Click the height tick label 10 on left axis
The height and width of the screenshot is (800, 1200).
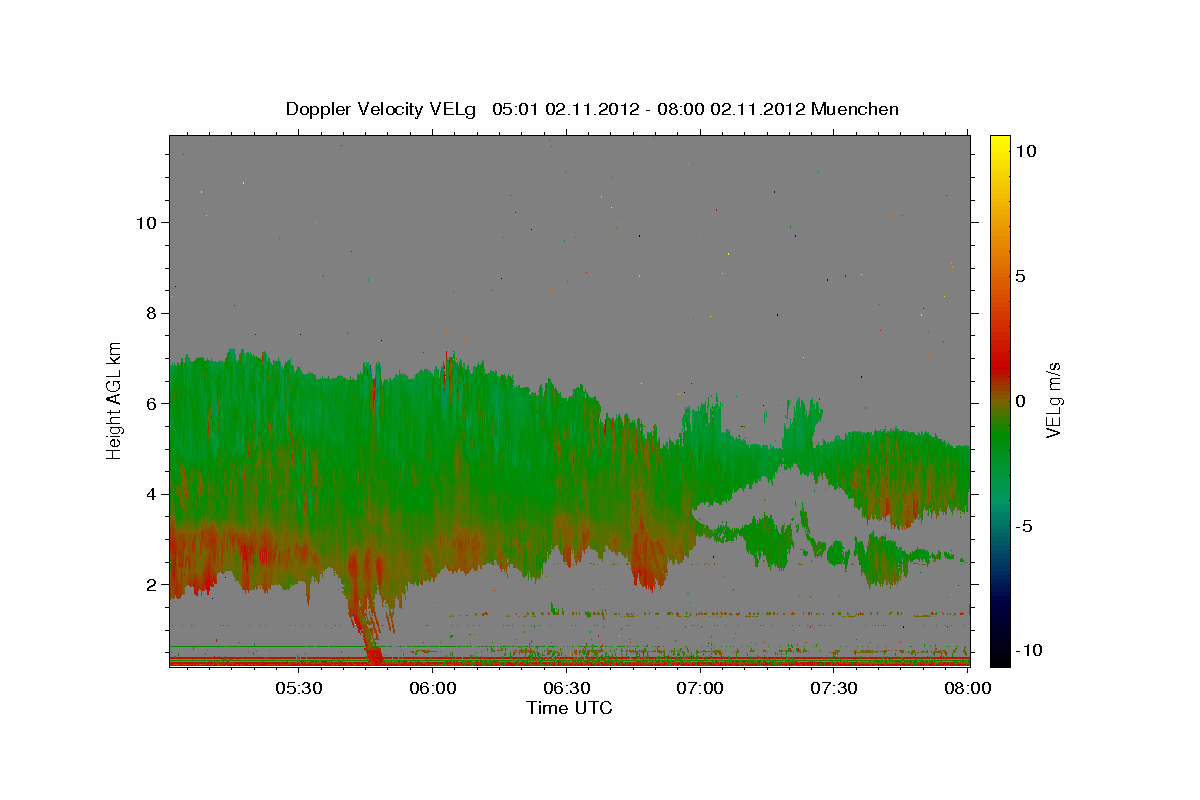[x=147, y=222]
